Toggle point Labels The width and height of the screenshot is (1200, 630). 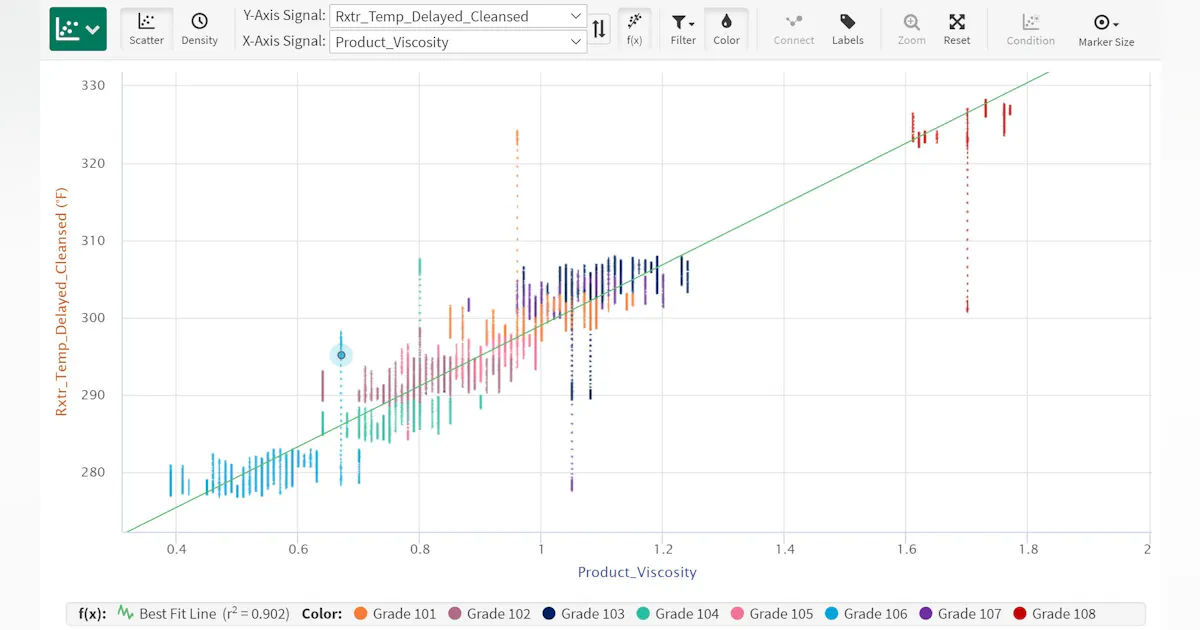point(847,29)
